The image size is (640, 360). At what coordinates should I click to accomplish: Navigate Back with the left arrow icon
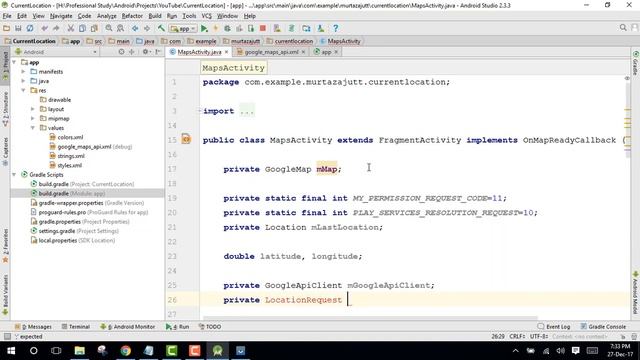tap(135, 28)
